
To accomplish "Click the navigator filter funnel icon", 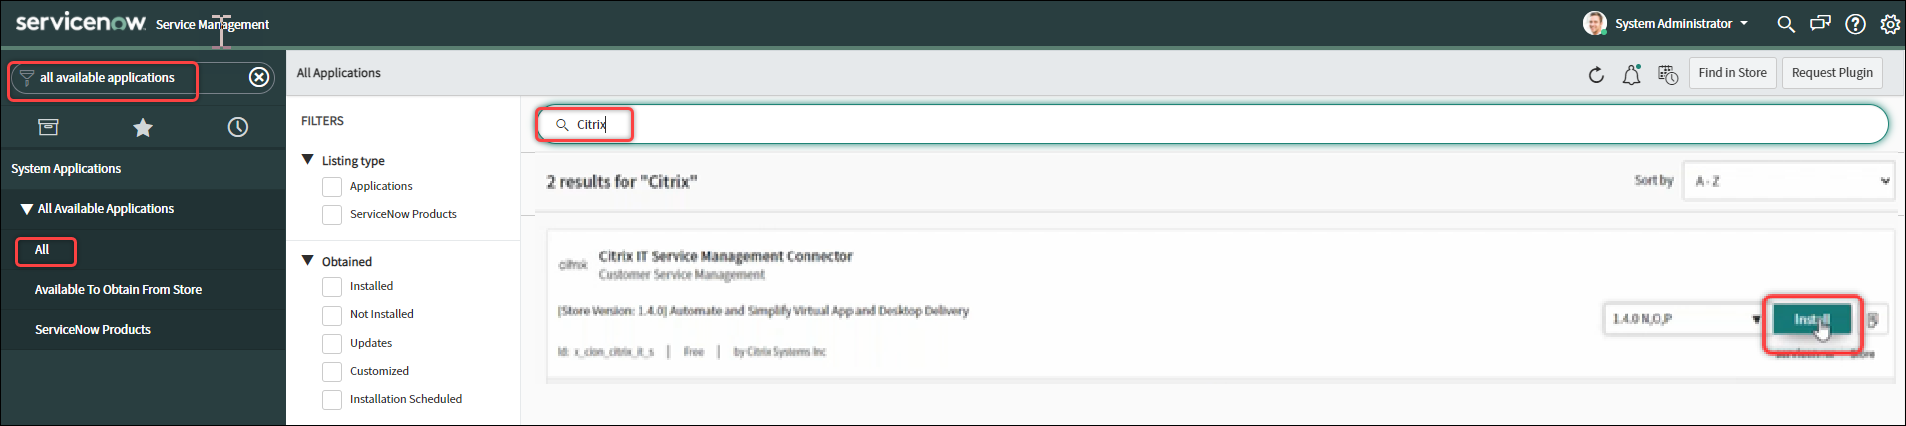I will point(27,78).
